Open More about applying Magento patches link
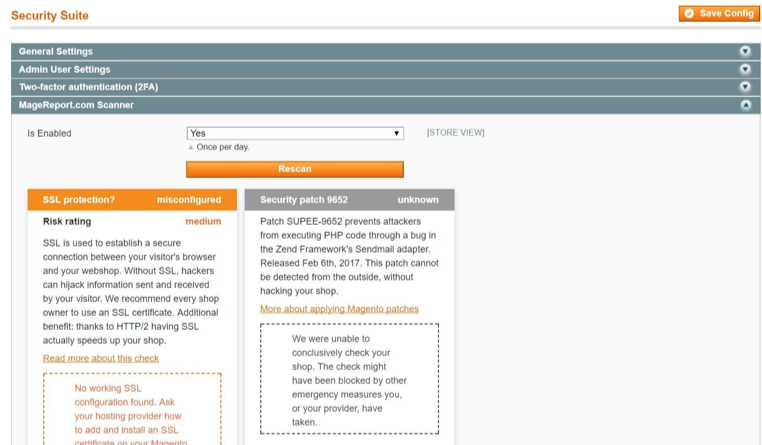 (339, 309)
